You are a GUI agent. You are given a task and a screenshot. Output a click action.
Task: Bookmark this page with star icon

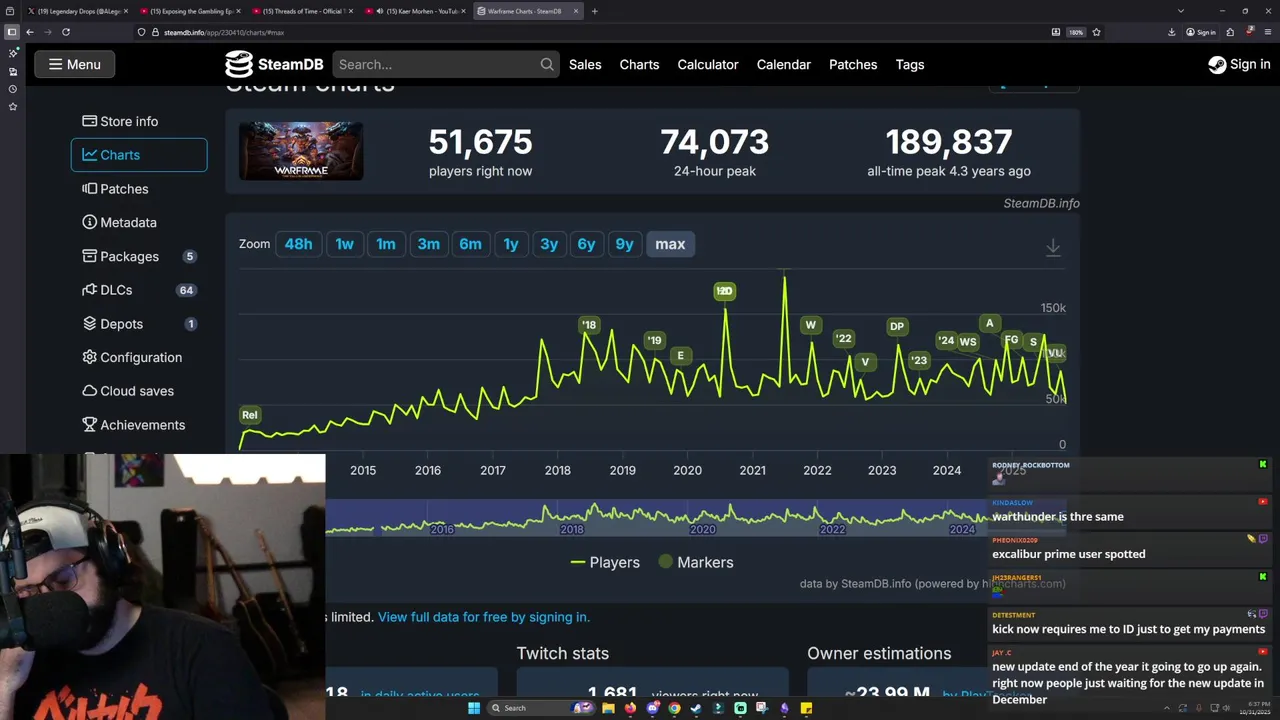pos(1096,32)
